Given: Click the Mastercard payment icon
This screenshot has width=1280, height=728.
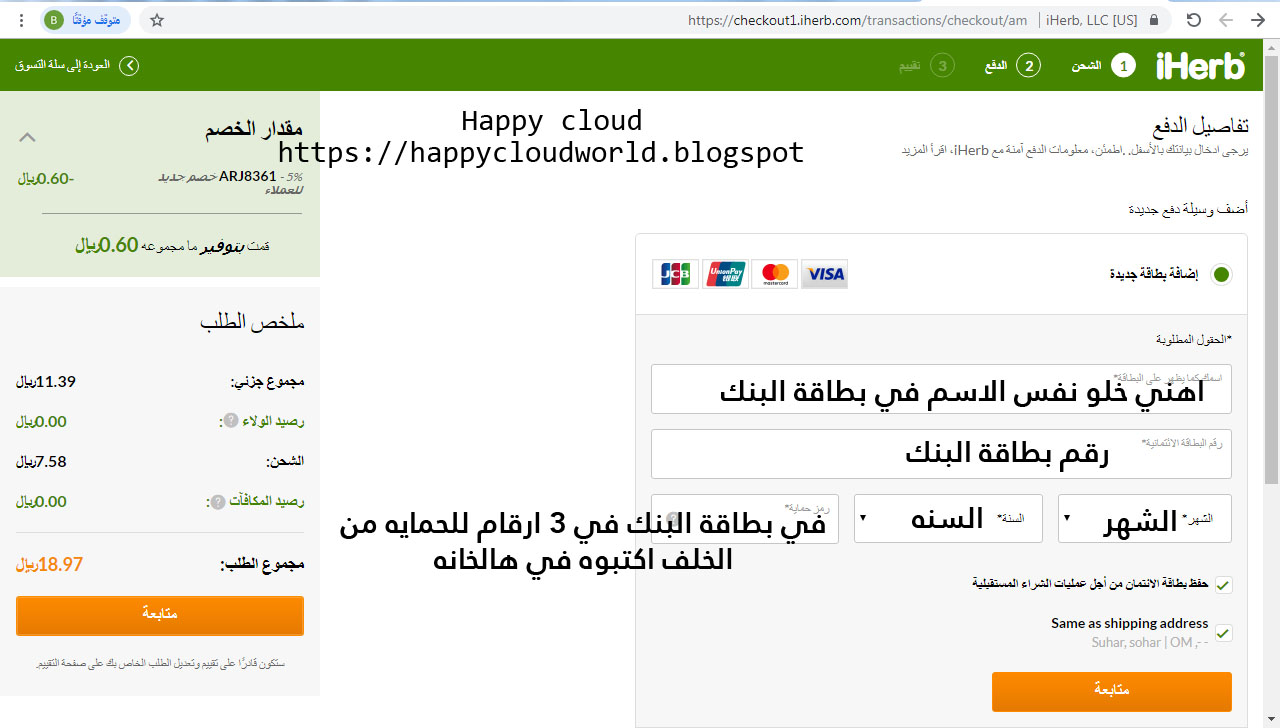Looking at the screenshot, I should click(774, 273).
